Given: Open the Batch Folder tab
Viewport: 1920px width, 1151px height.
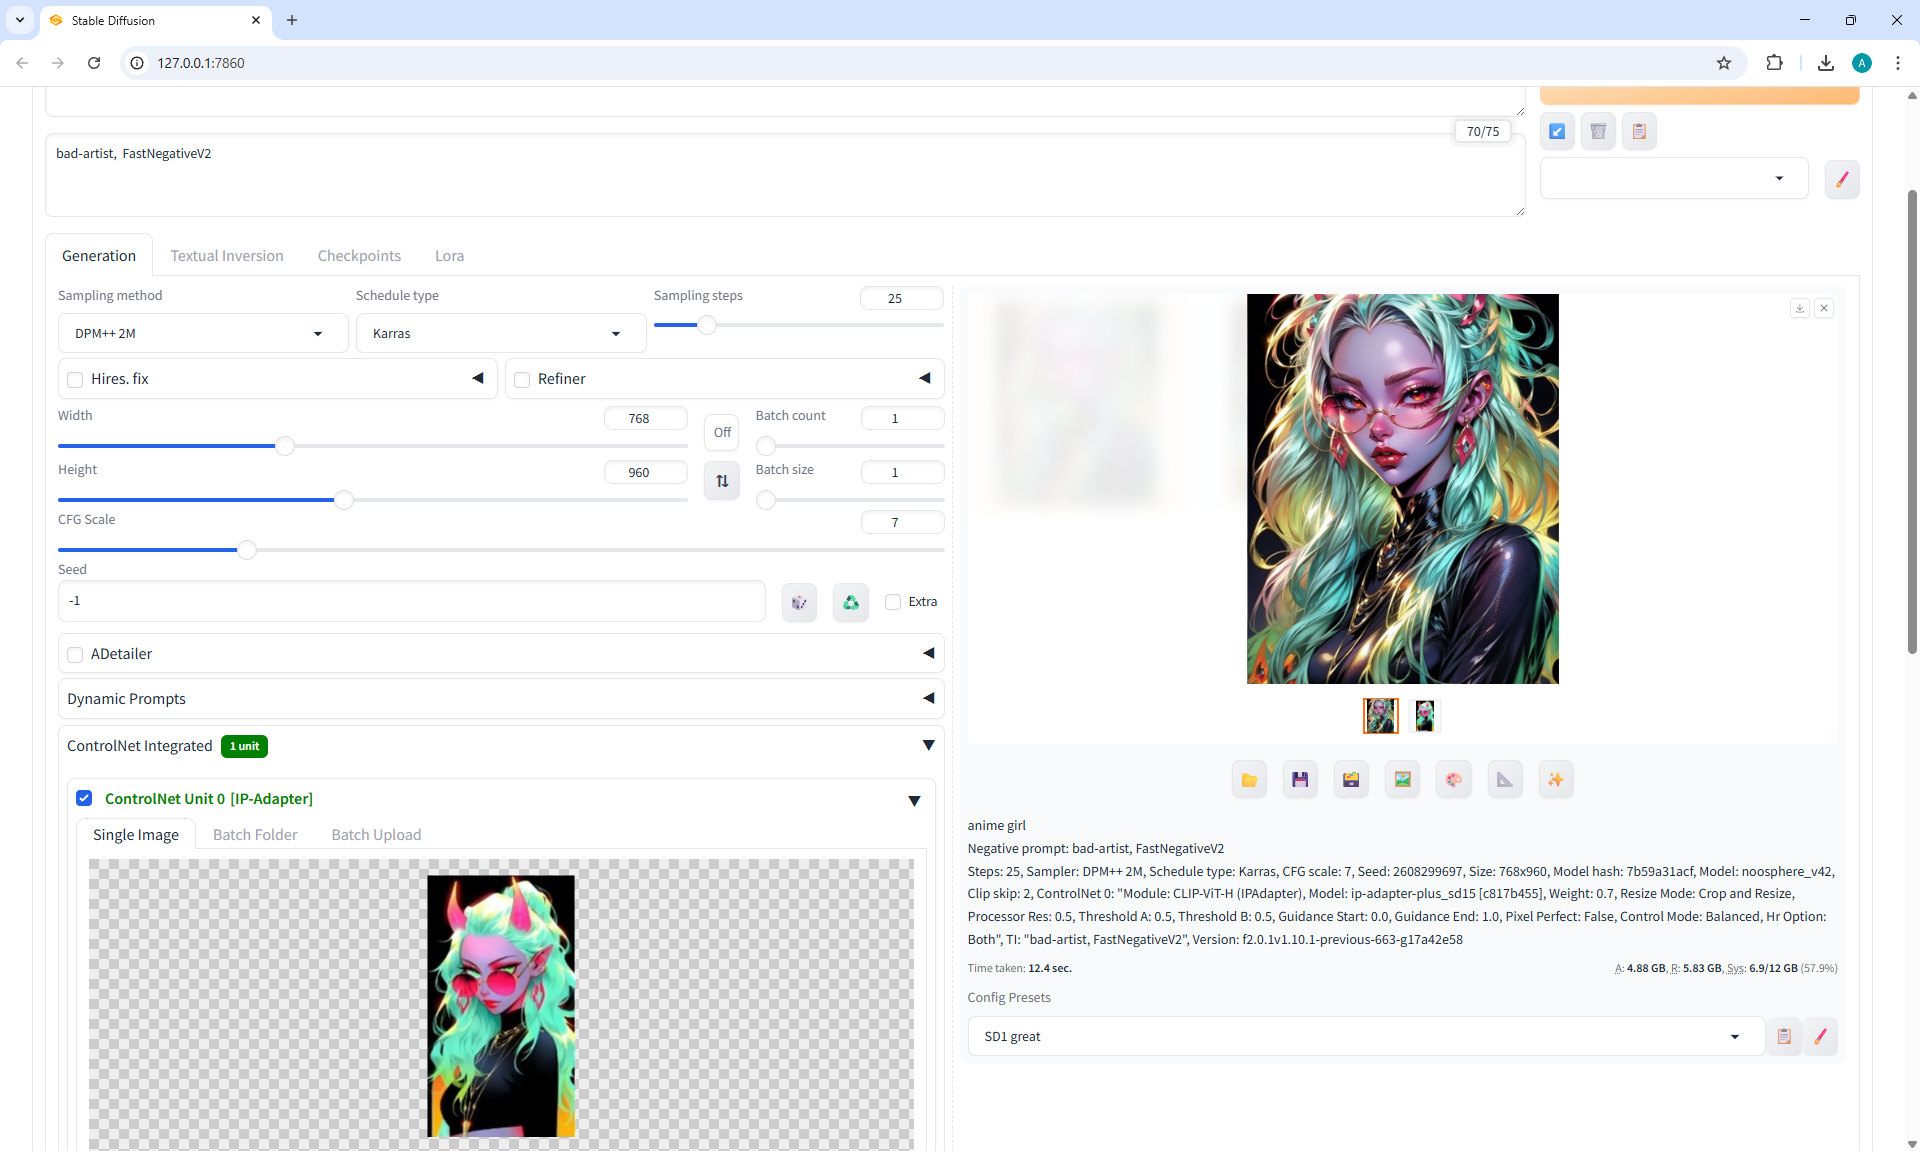Looking at the screenshot, I should tap(254, 835).
